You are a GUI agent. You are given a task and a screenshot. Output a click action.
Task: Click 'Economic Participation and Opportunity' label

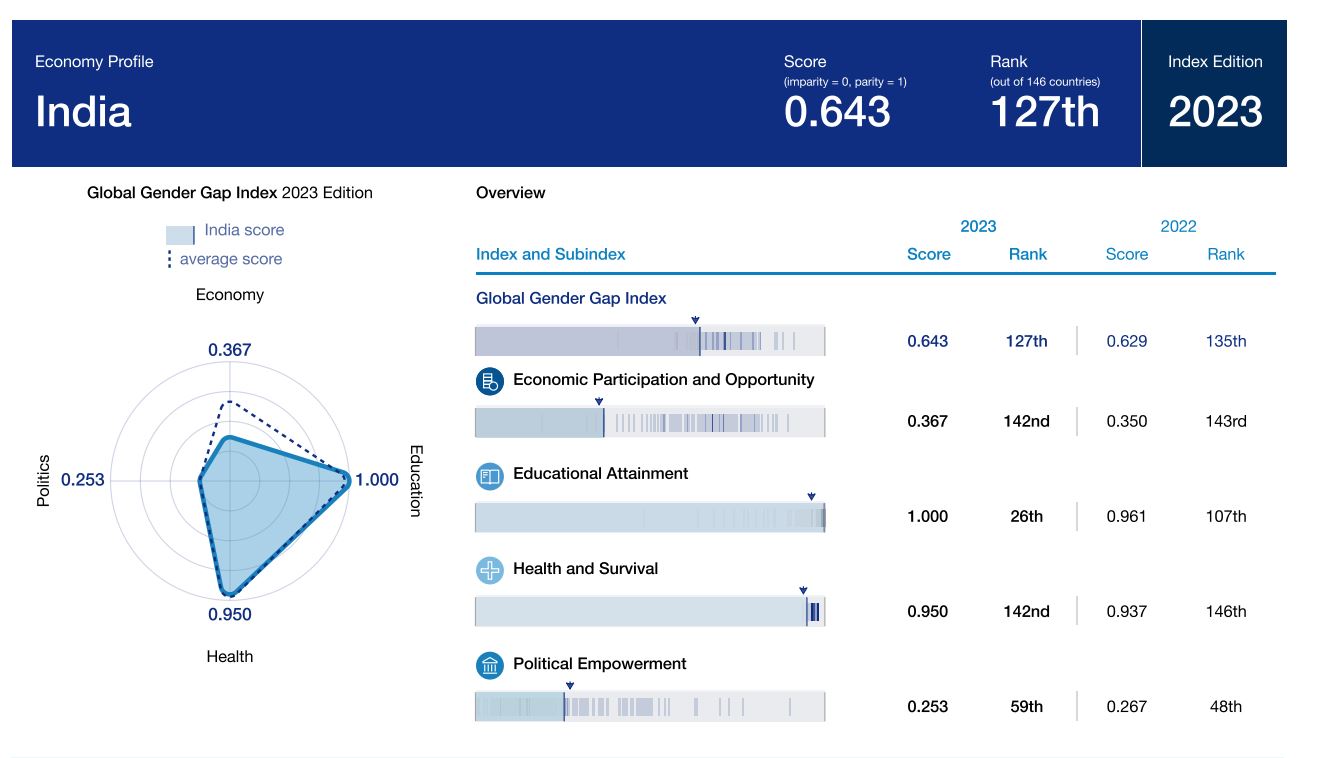pyautogui.click(x=664, y=380)
